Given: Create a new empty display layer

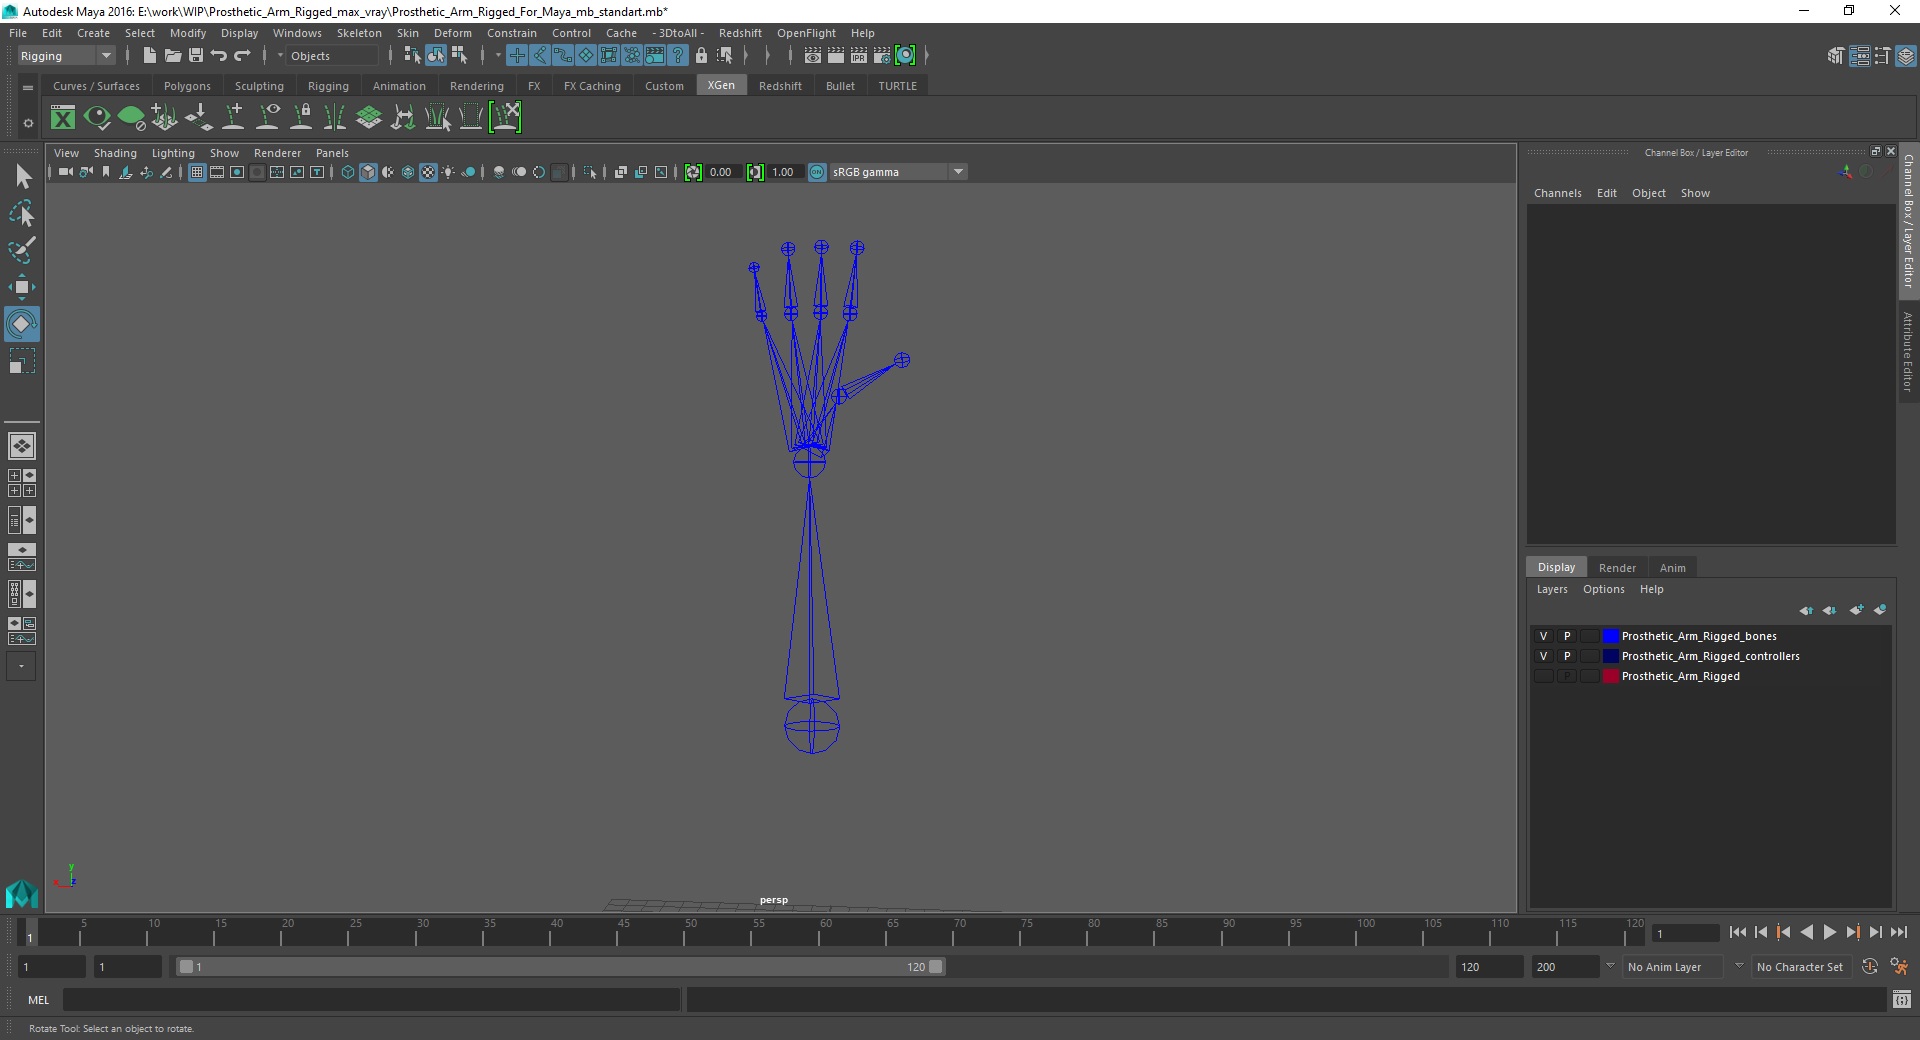Looking at the screenshot, I should pyautogui.click(x=1857, y=610).
